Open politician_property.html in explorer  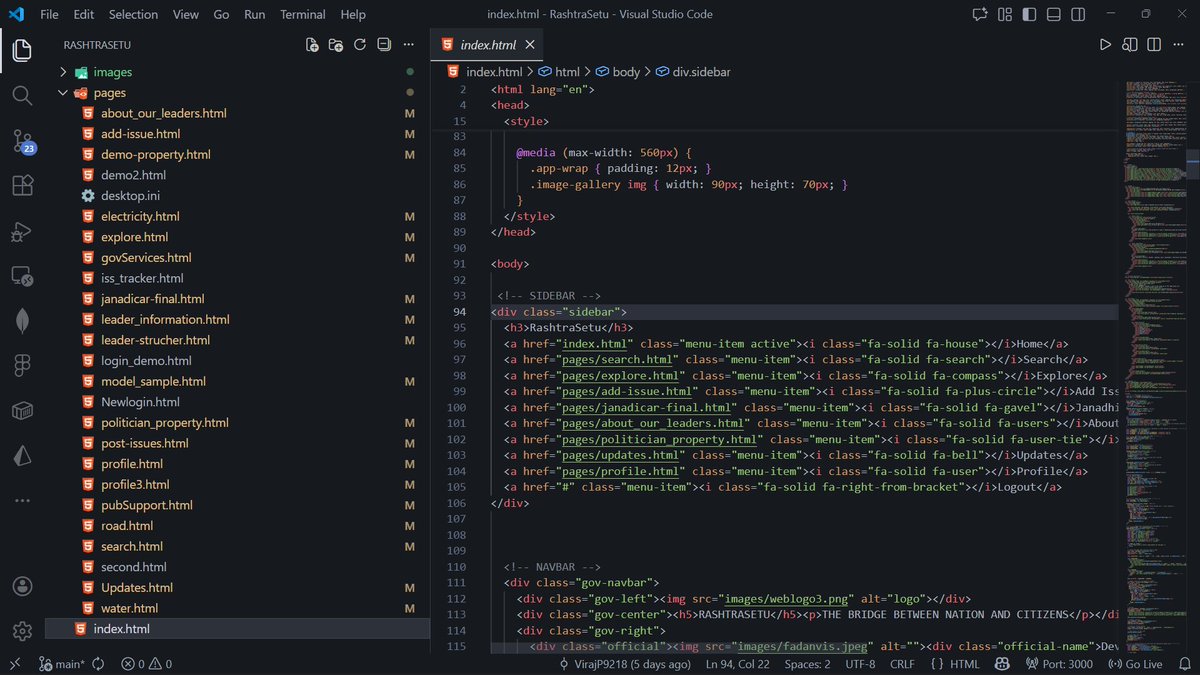237,423
